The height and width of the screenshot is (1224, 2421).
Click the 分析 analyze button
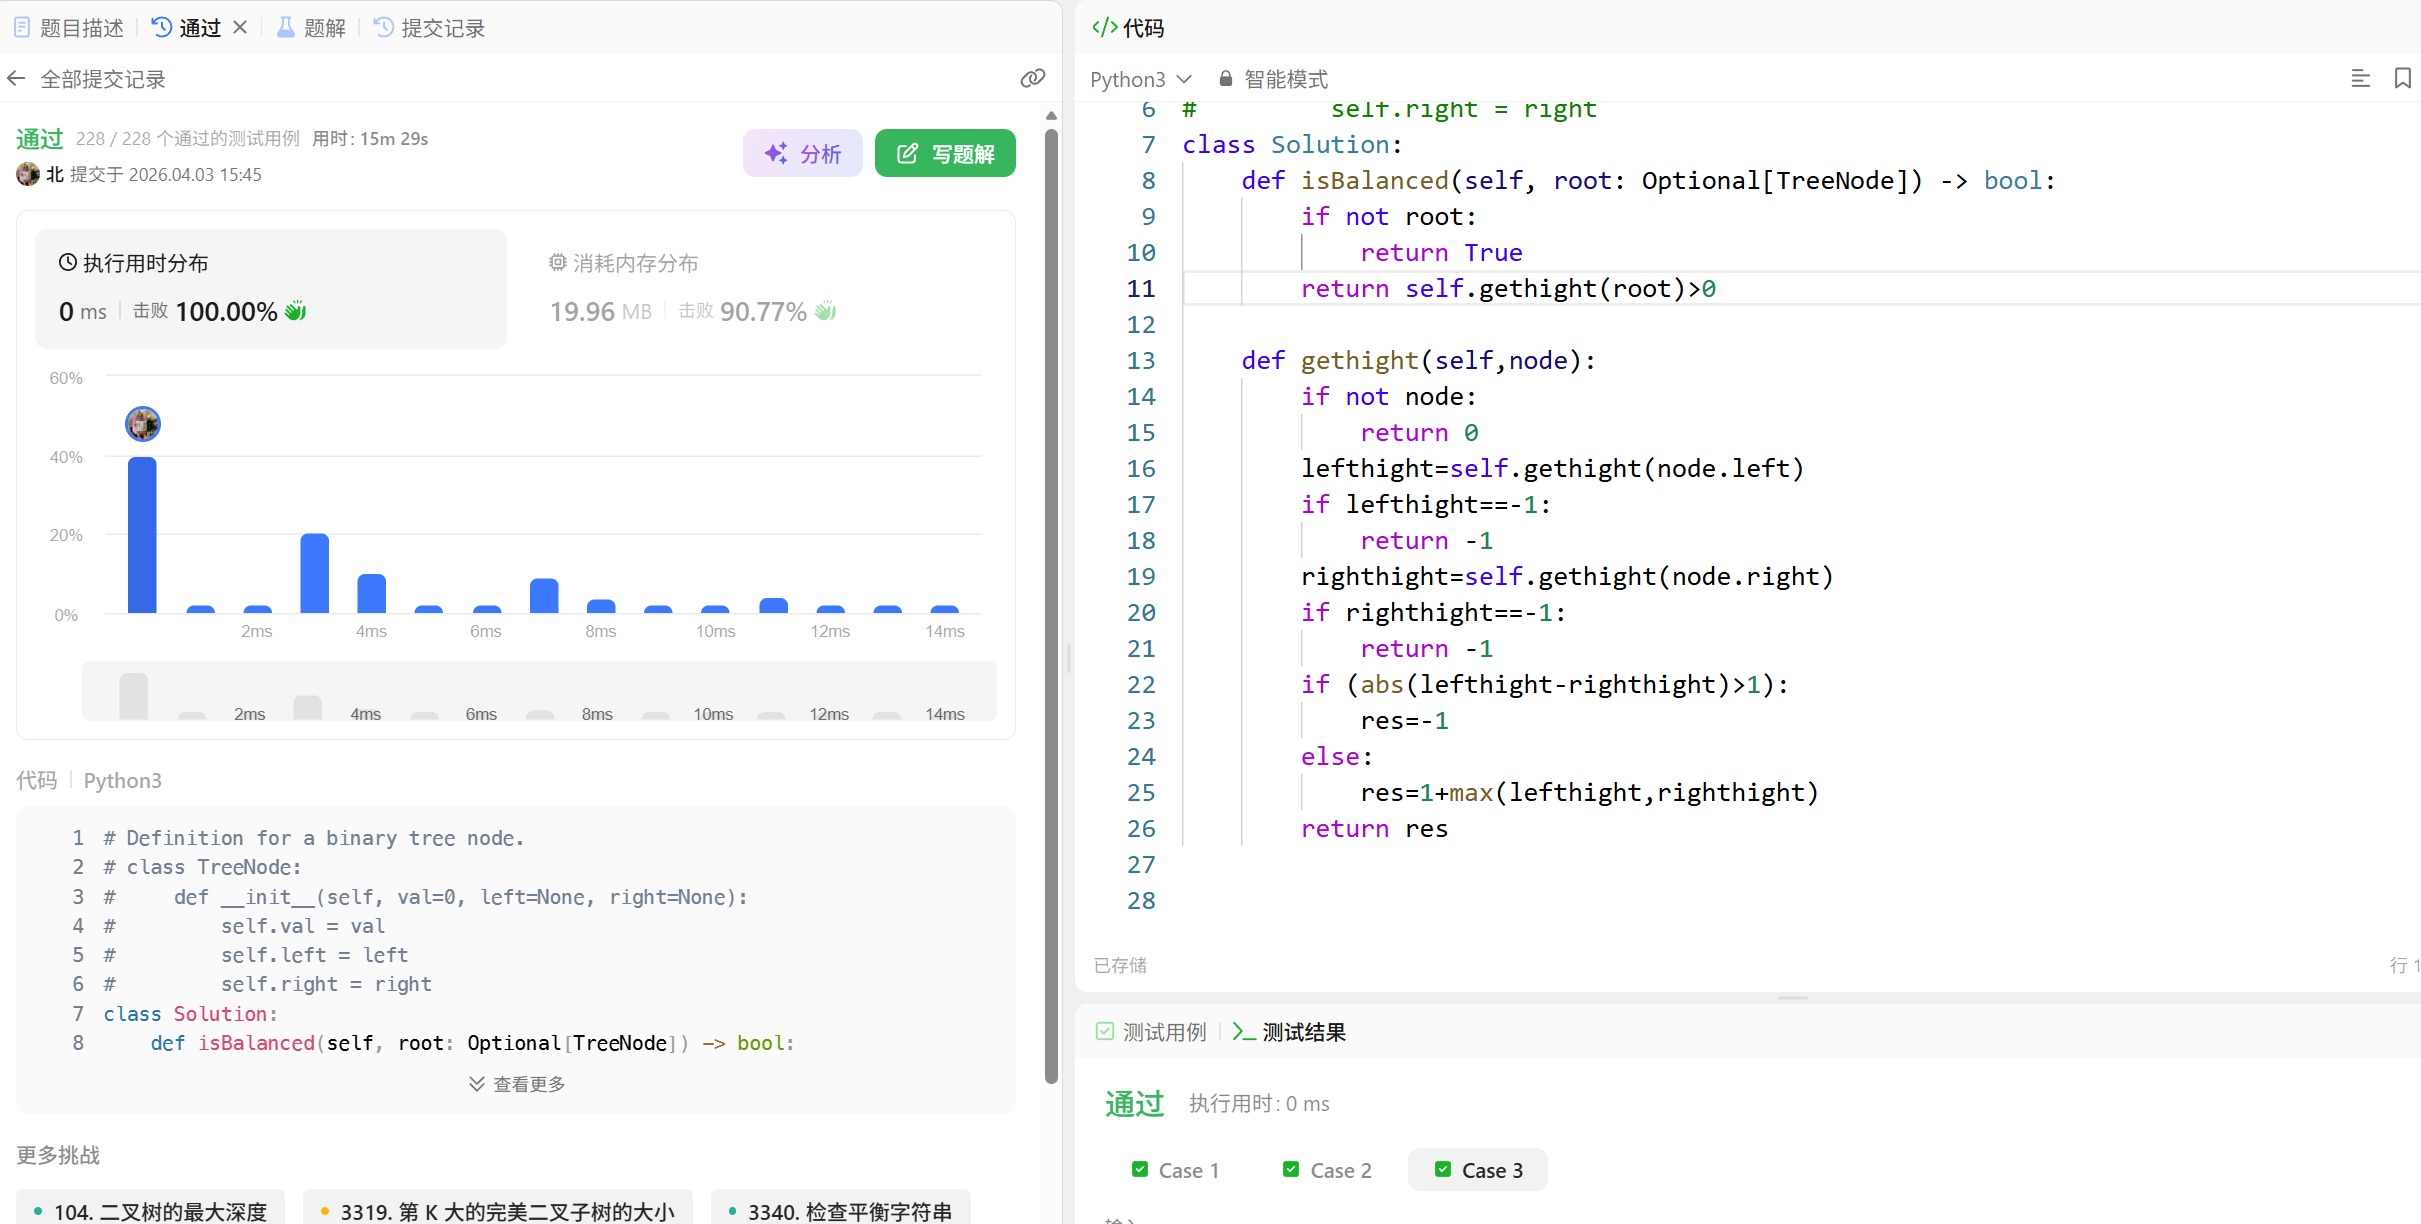point(802,154)
